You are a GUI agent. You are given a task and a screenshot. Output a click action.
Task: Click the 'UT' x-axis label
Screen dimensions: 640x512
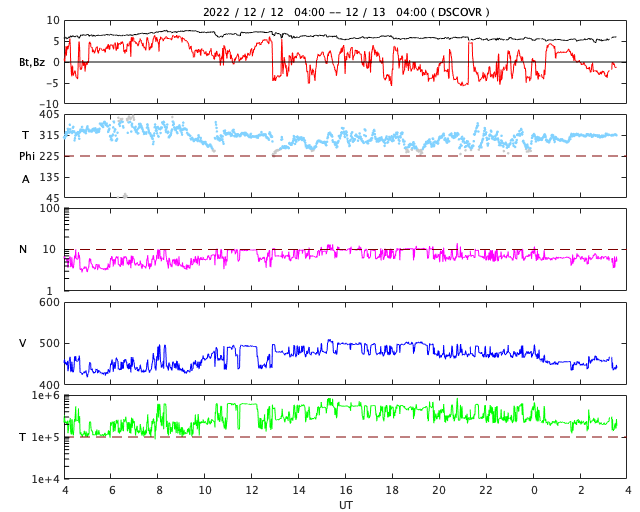pyautogui.click(x=345, y=505)
